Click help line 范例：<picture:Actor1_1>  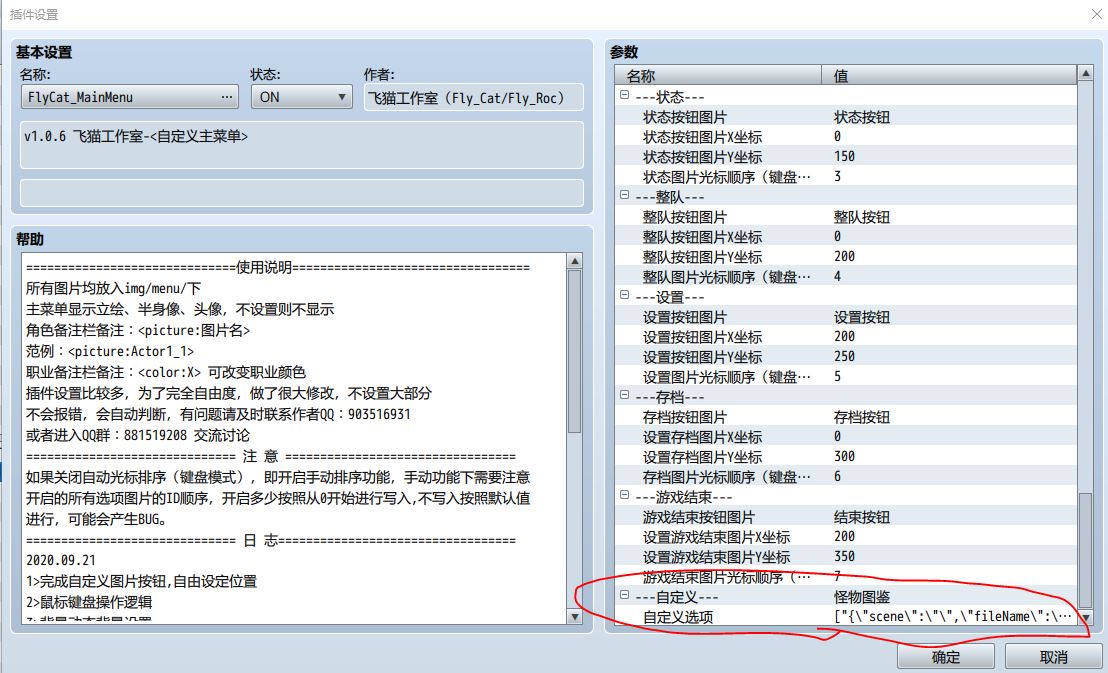110,351
